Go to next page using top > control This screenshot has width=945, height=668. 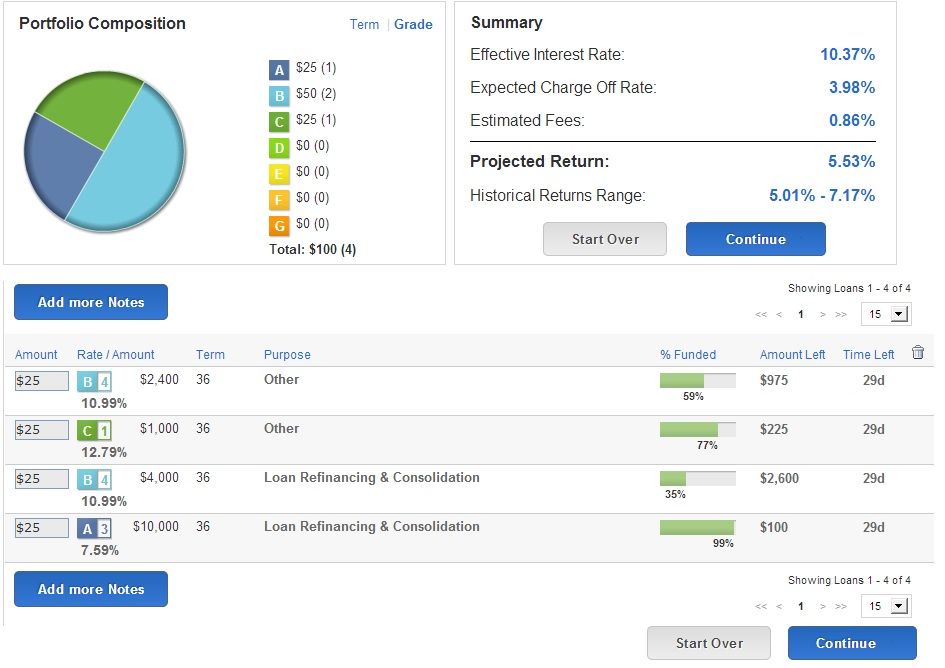tap(823, 314)
